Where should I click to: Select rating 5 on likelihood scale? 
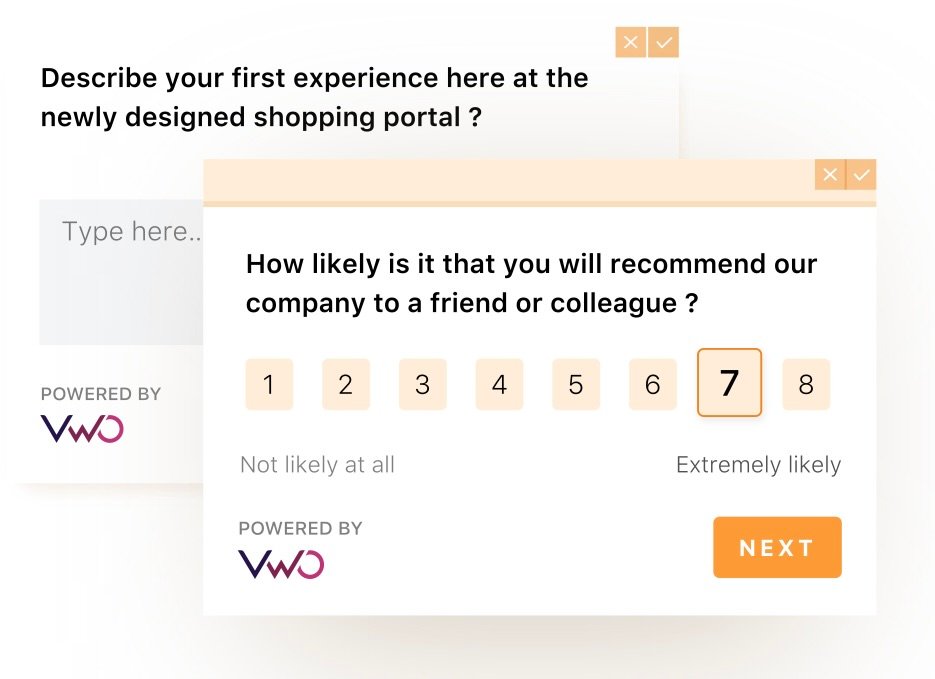pos(576,384)
